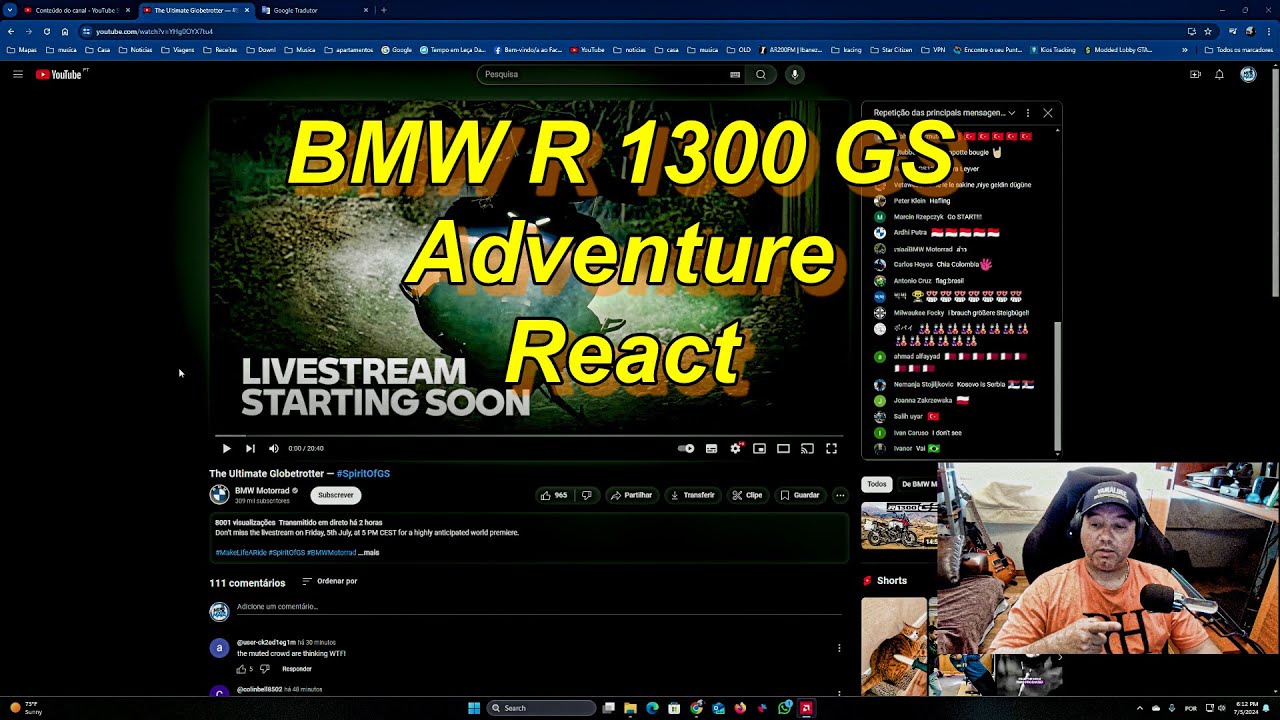Switch to Conteúdo do canal tab
The width and height of the screenshot is (1280, 720).
[76, 10]
